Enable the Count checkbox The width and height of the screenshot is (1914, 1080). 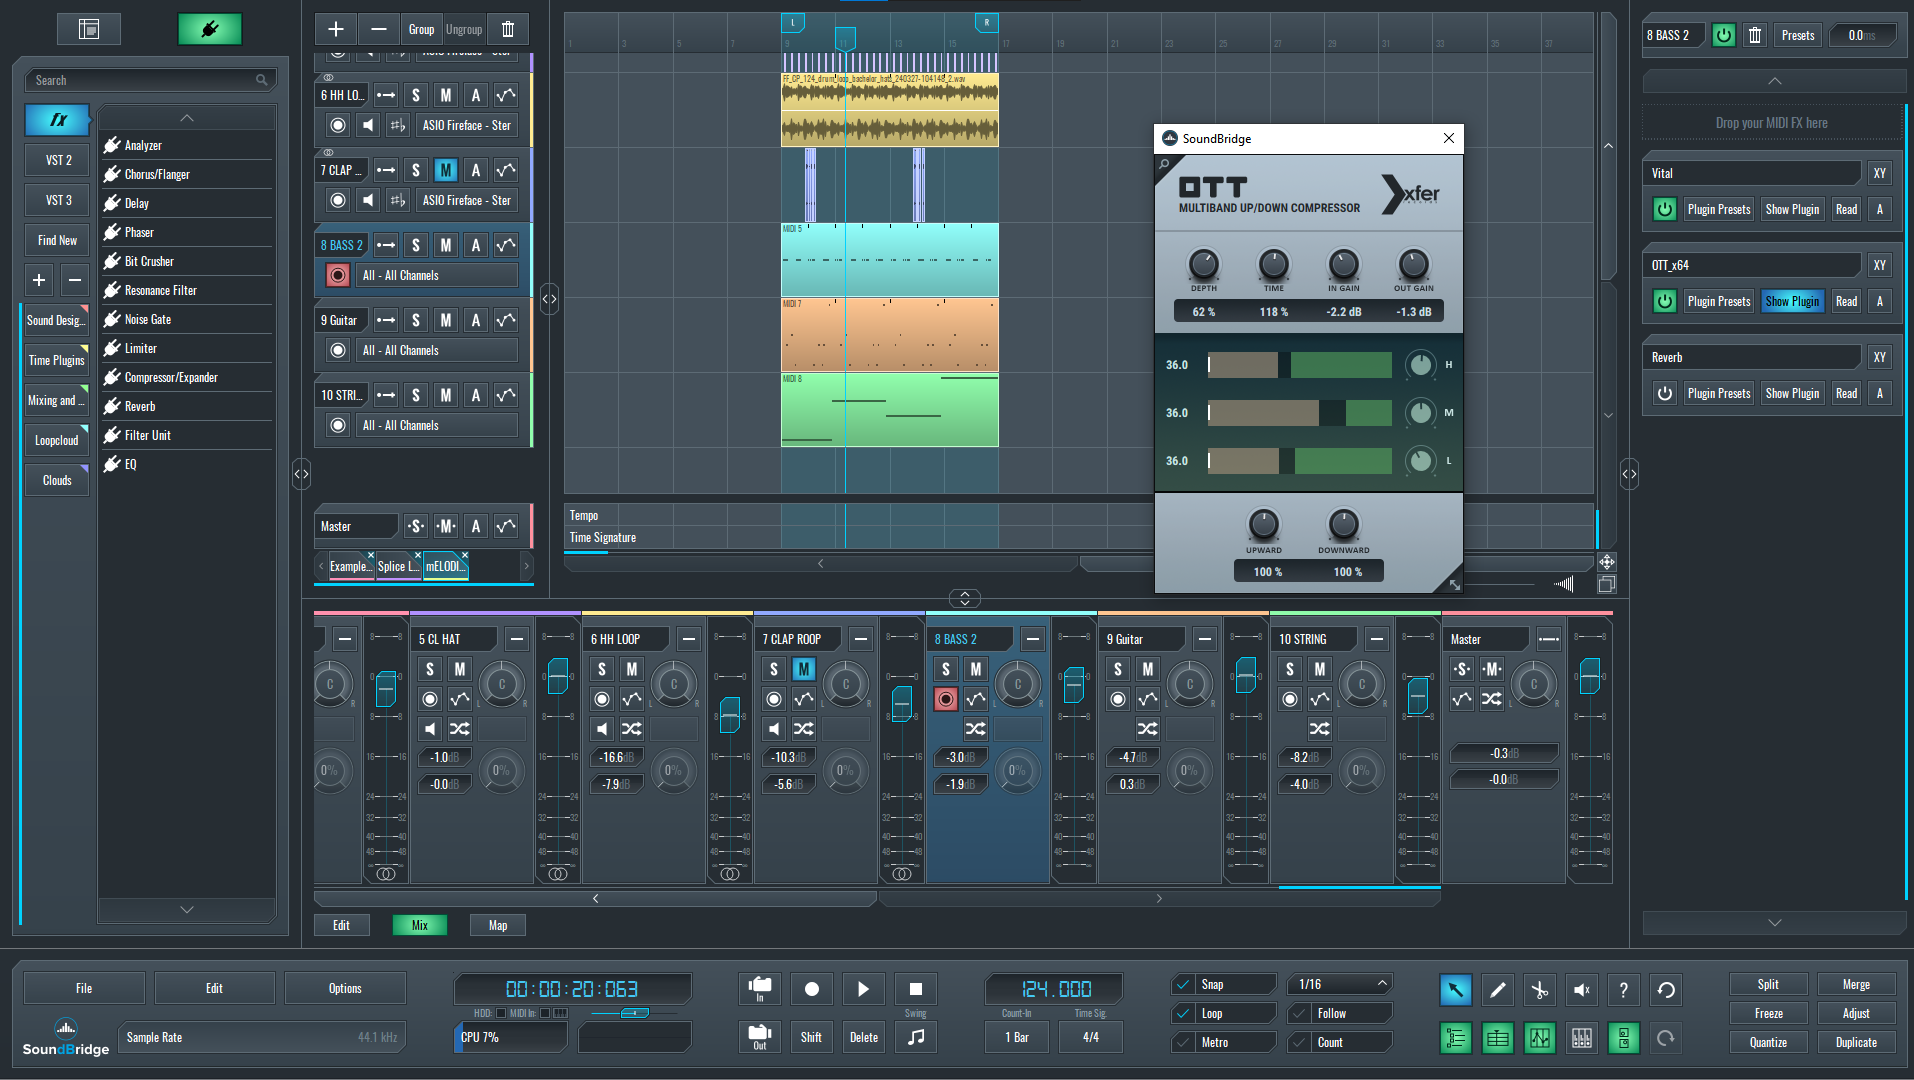tap(1300, 1042)
